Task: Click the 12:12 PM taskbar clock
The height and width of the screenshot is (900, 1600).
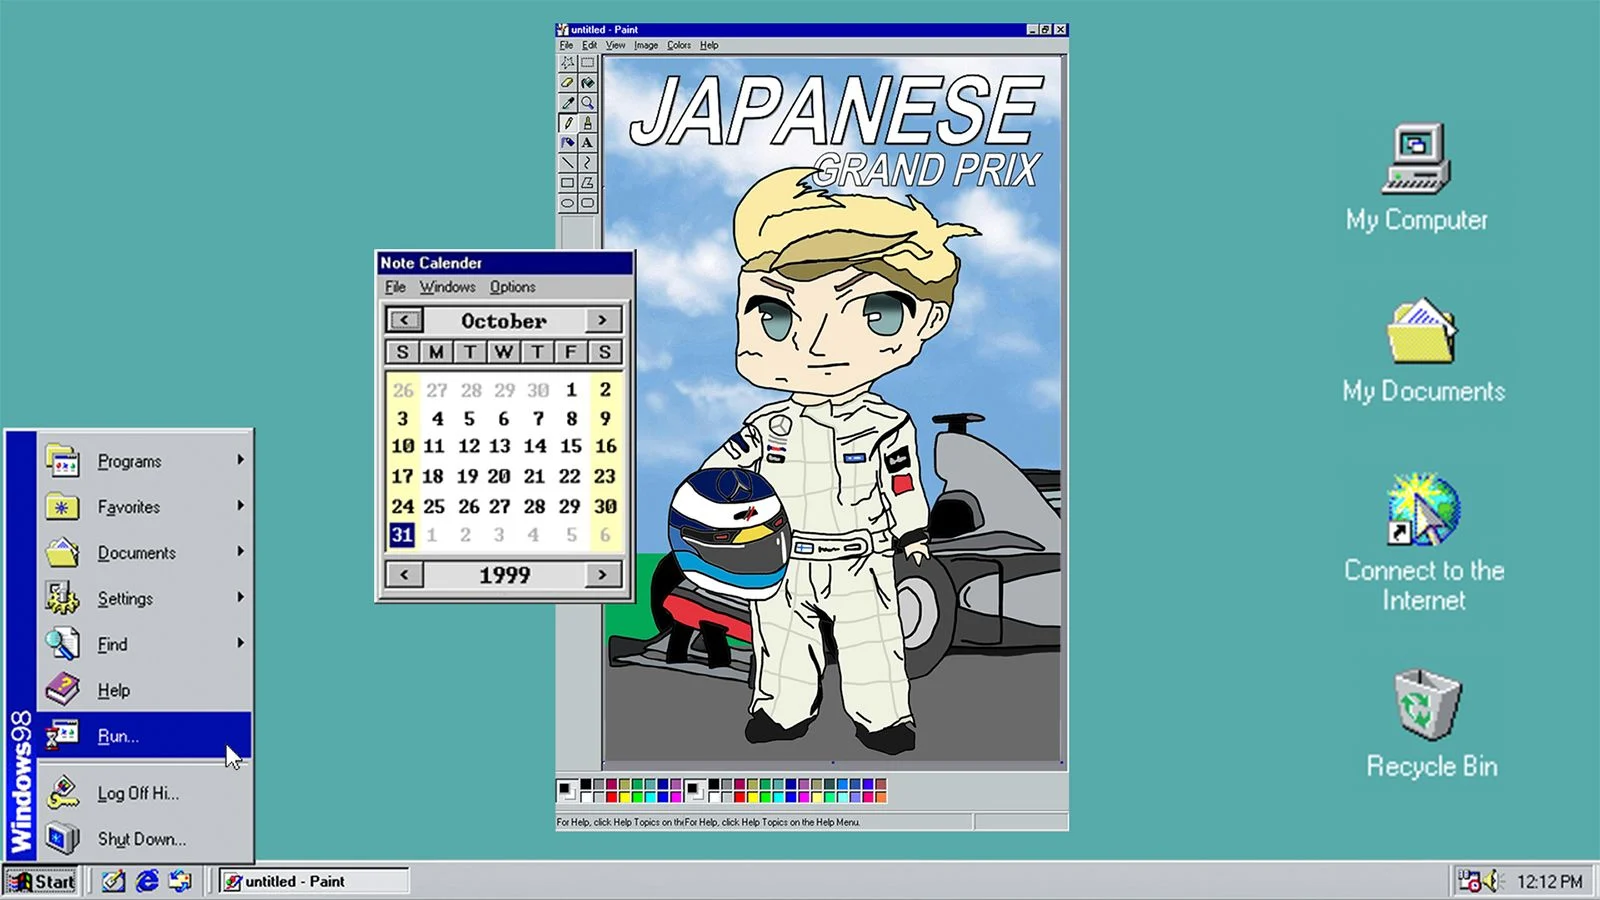Action: (x=1549, y=881)
